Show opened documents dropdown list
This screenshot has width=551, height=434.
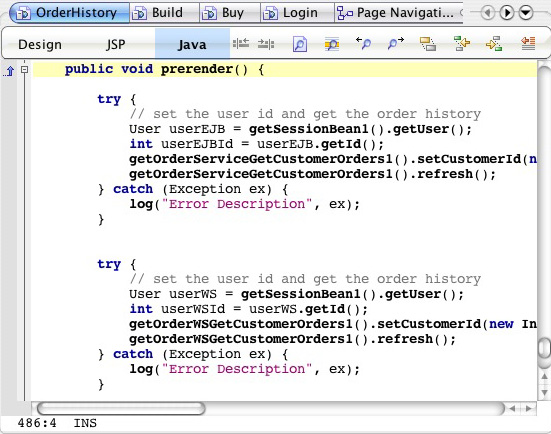(526, 13)
